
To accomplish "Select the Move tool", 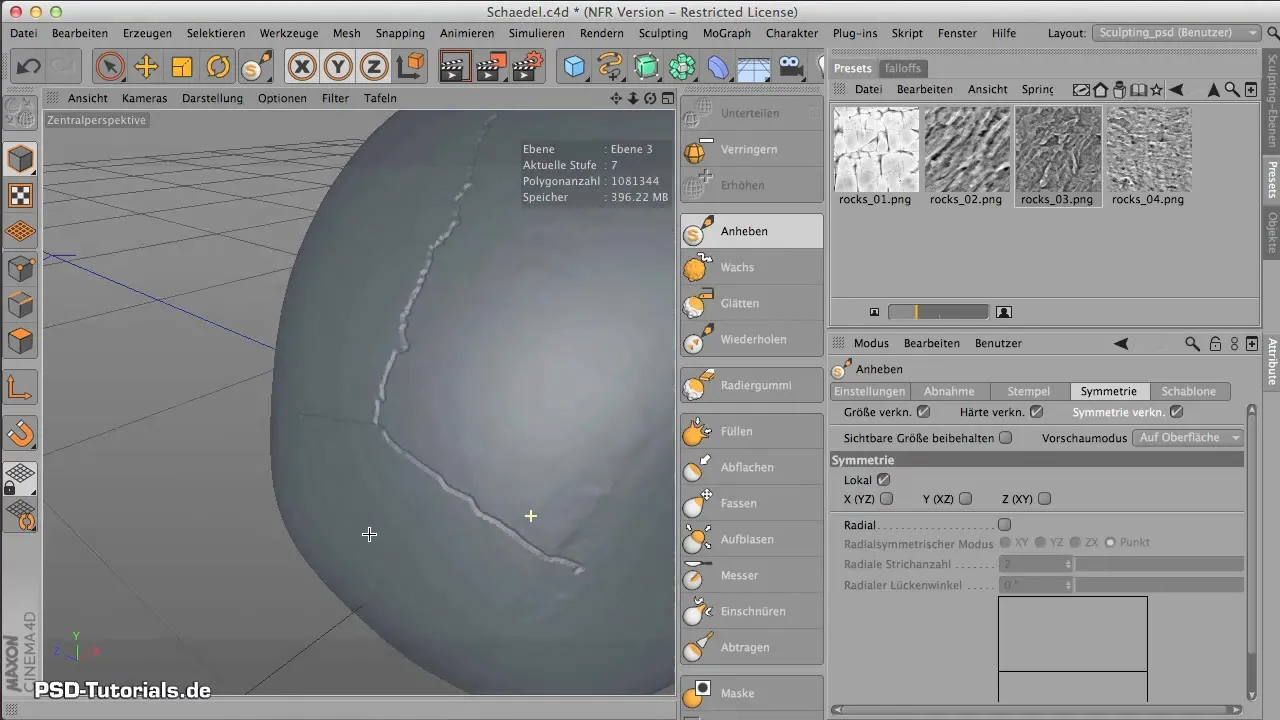I will click(146, 67).
